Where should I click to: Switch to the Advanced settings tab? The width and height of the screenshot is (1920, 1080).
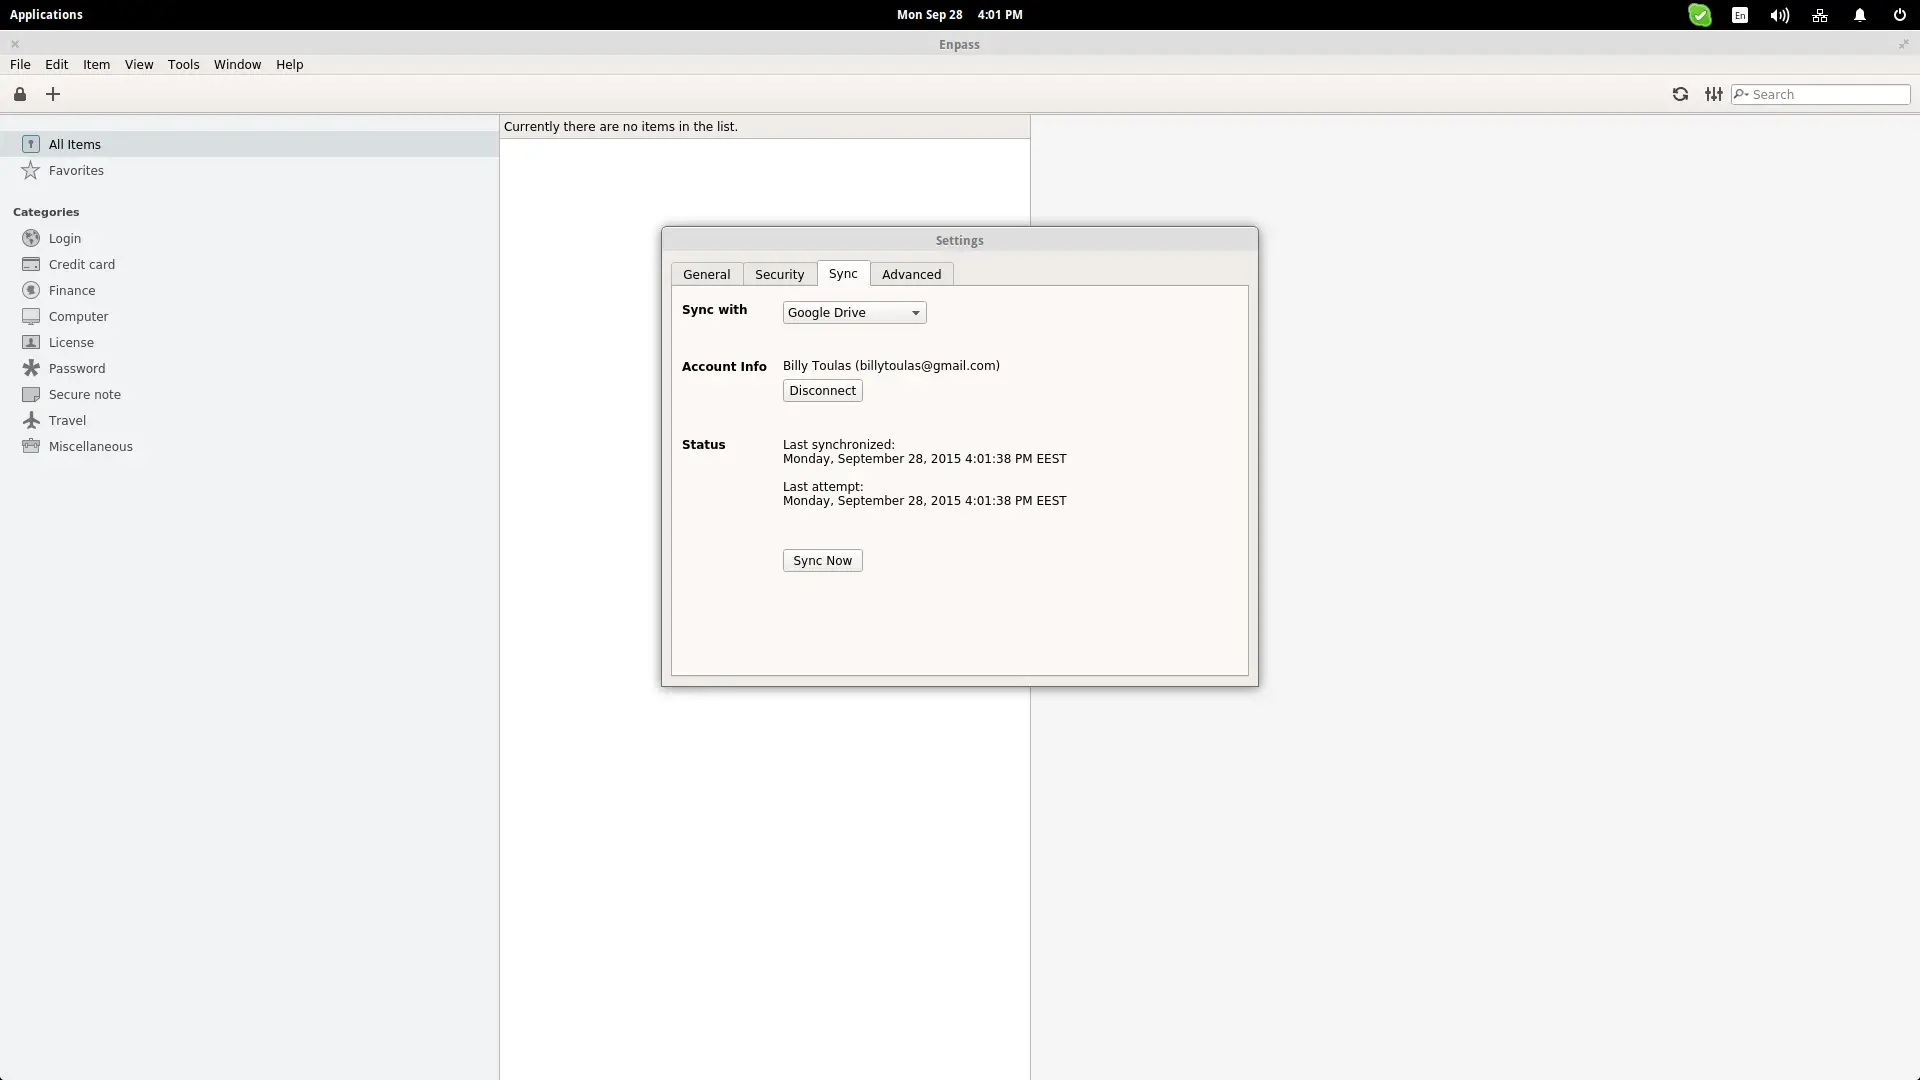click(912, 274)
